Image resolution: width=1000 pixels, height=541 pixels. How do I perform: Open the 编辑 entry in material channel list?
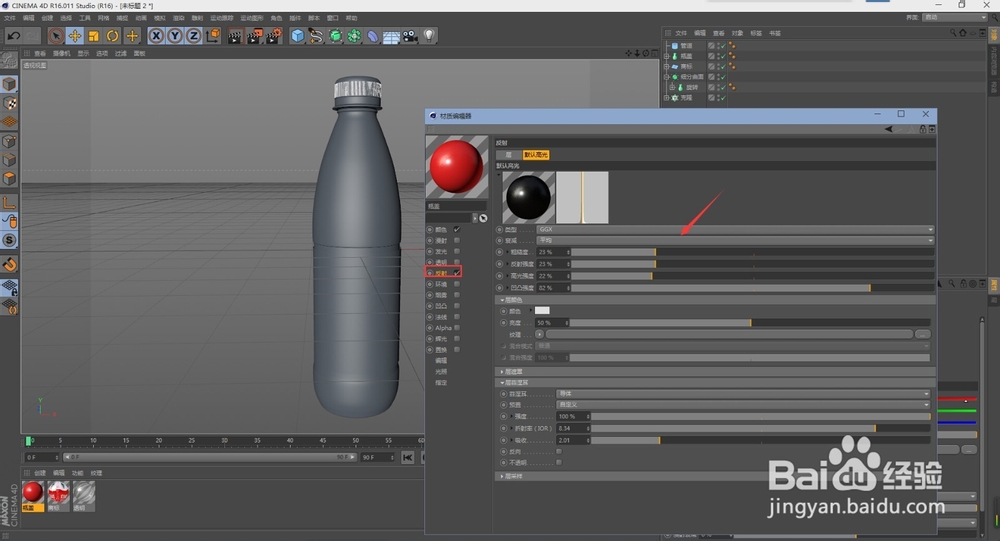[x=441, y=360]
